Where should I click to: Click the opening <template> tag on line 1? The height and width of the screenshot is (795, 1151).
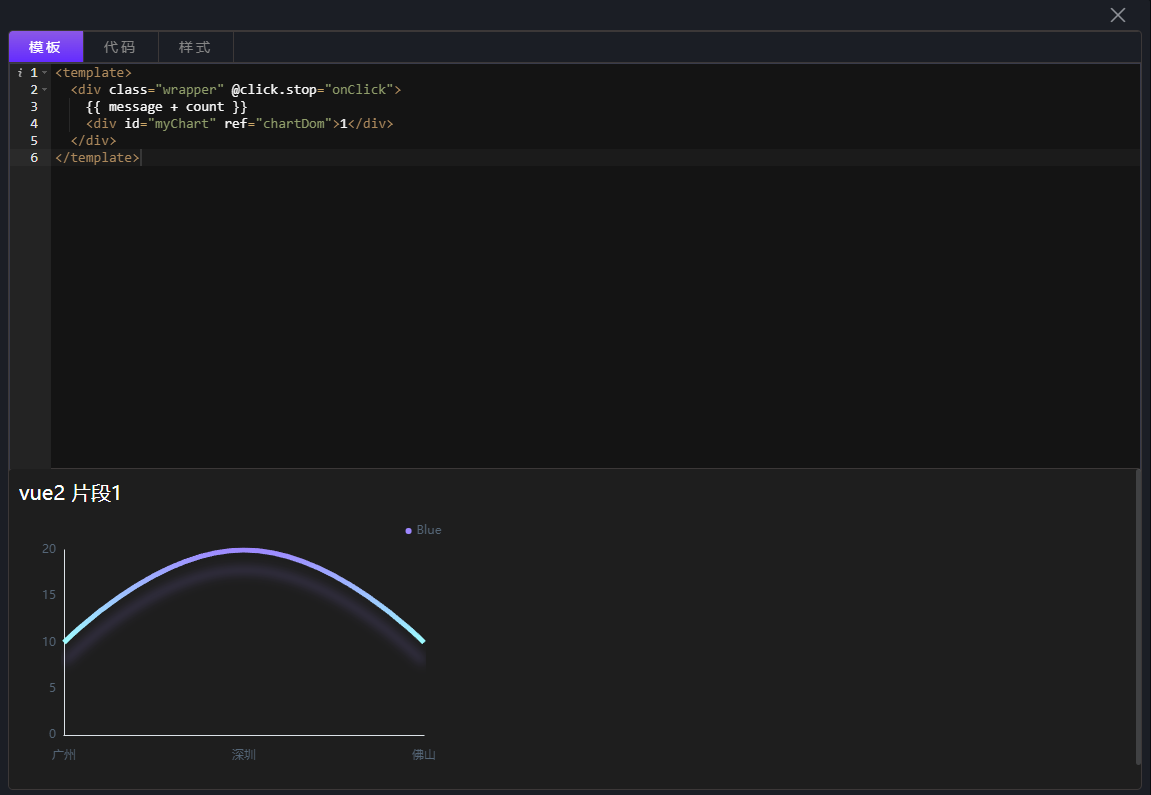[93, 73]
